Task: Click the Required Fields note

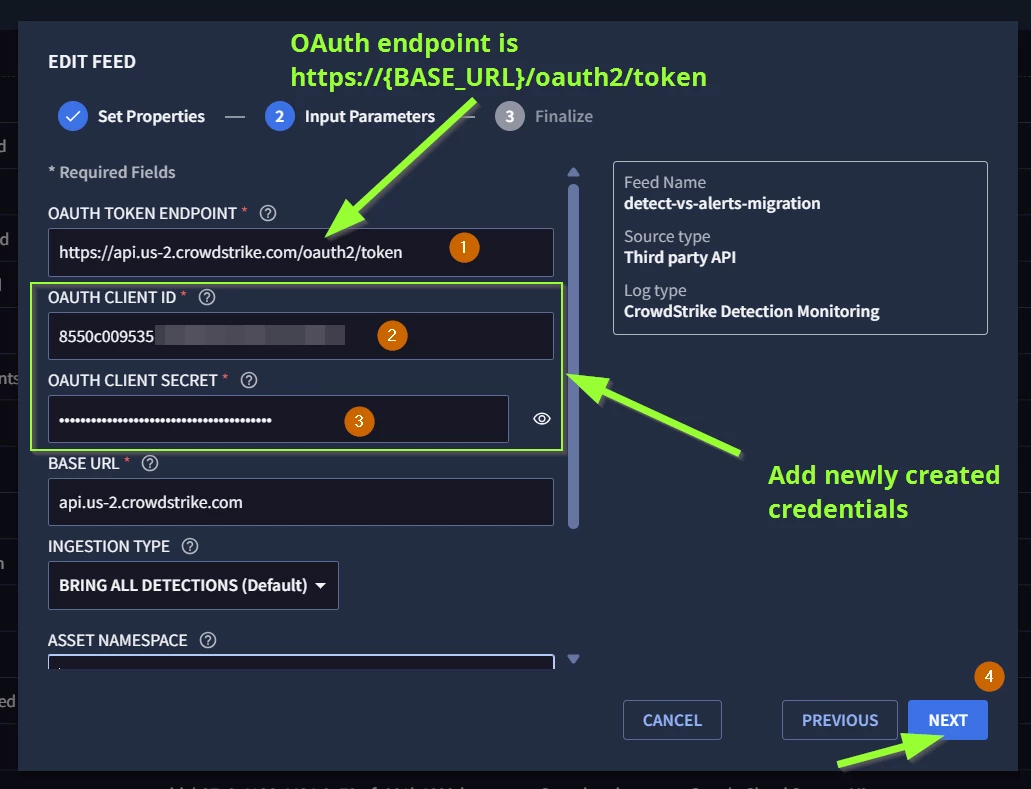Action: 112,172
